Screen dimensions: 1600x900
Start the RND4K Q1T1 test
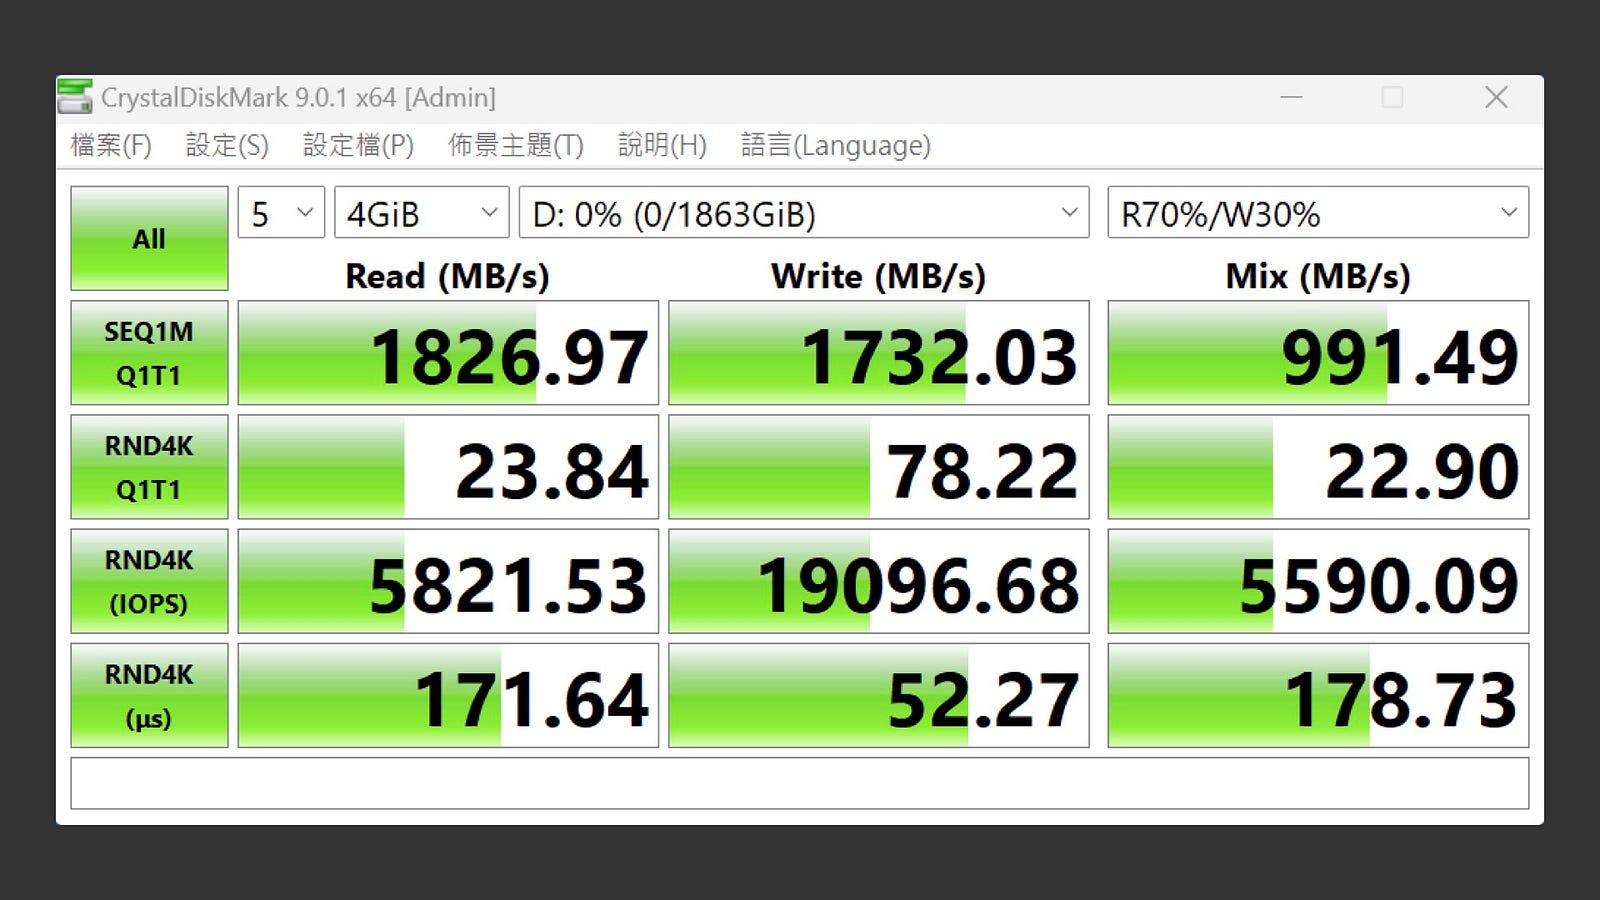149,467
